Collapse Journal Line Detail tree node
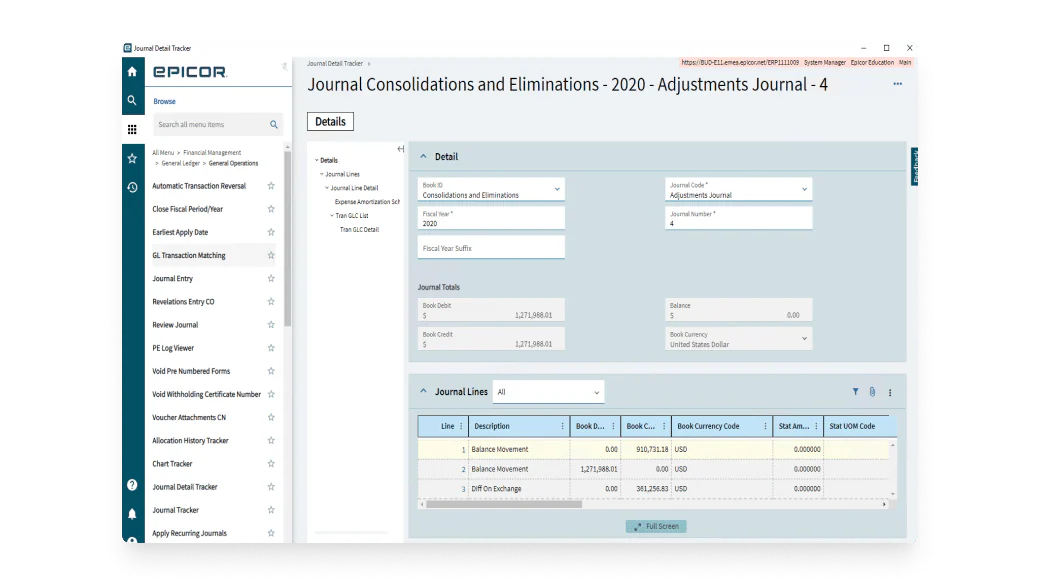Image resolution: width=1040 pixels, height=585 pixels. [327, 188]
